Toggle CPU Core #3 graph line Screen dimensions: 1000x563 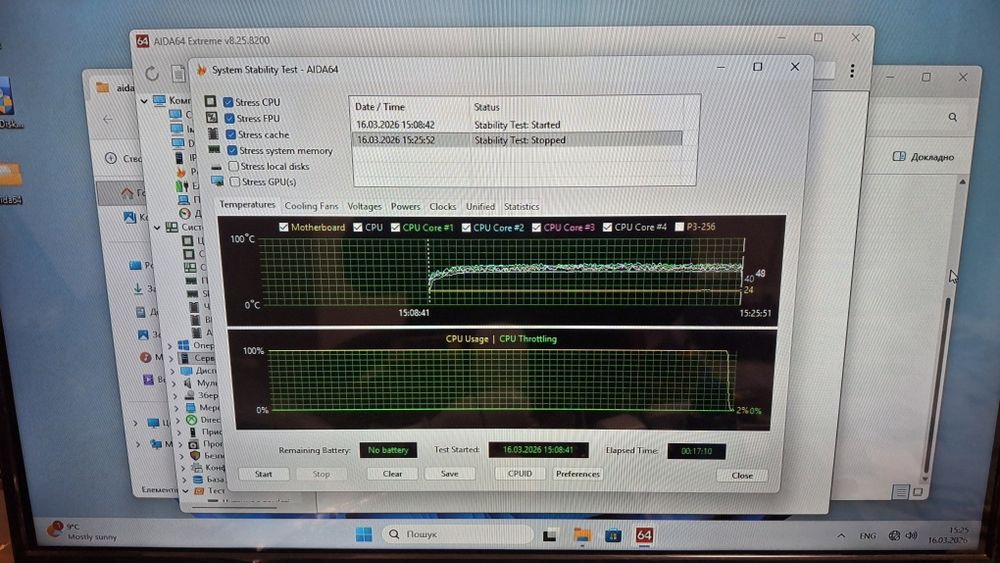[536, 227]
